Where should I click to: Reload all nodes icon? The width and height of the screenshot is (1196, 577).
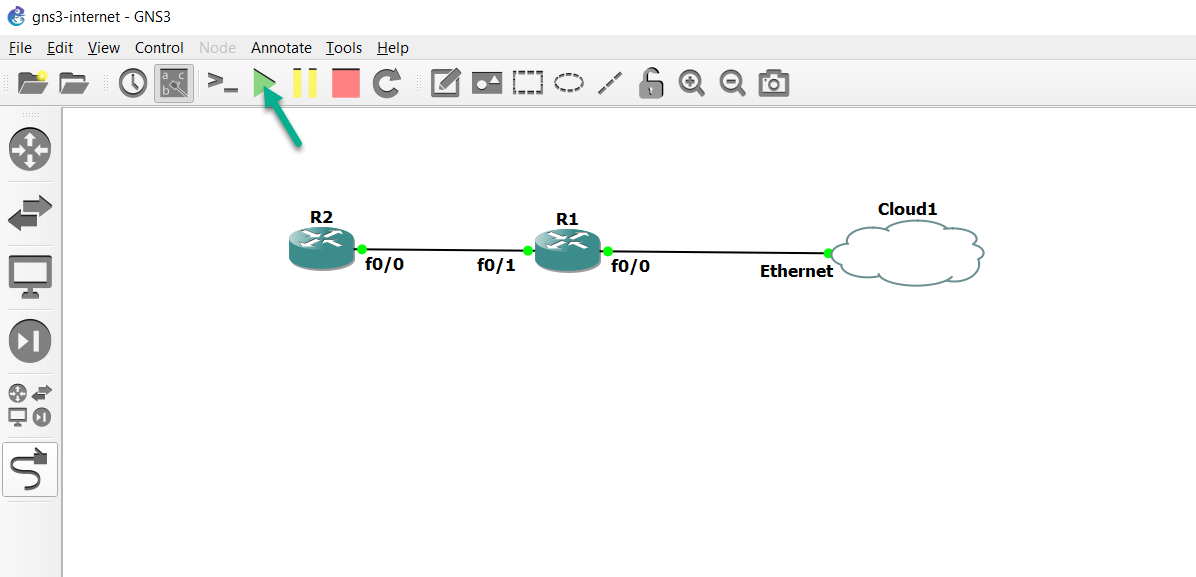387,82
